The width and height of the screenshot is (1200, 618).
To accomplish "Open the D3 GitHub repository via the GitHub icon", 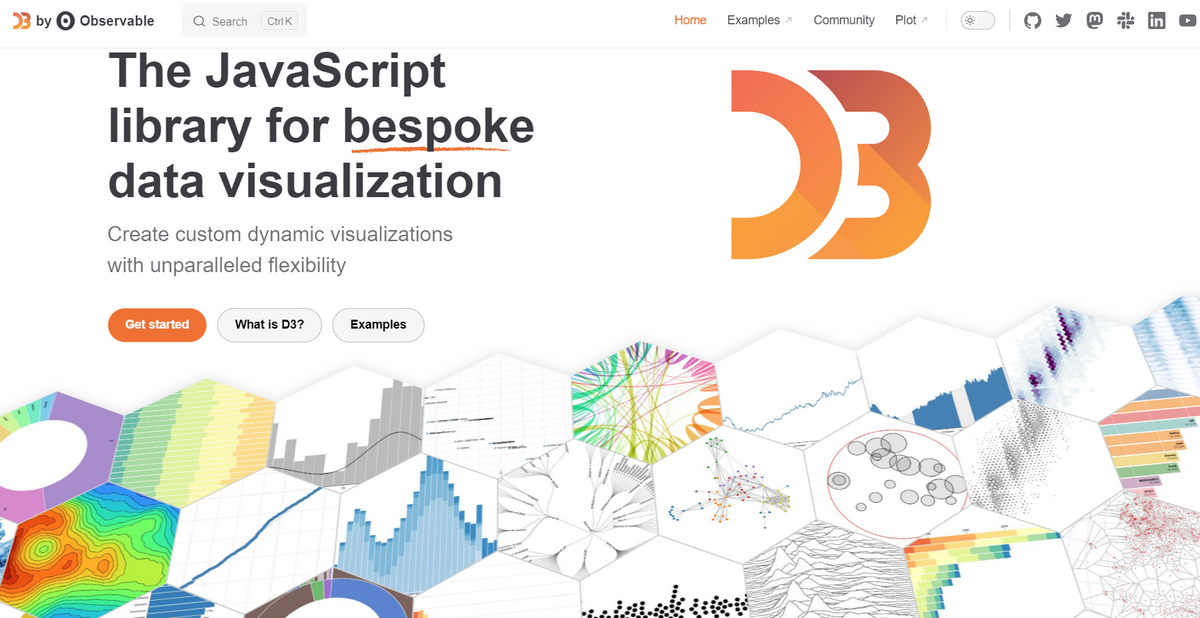I will tap(1032, 20).
